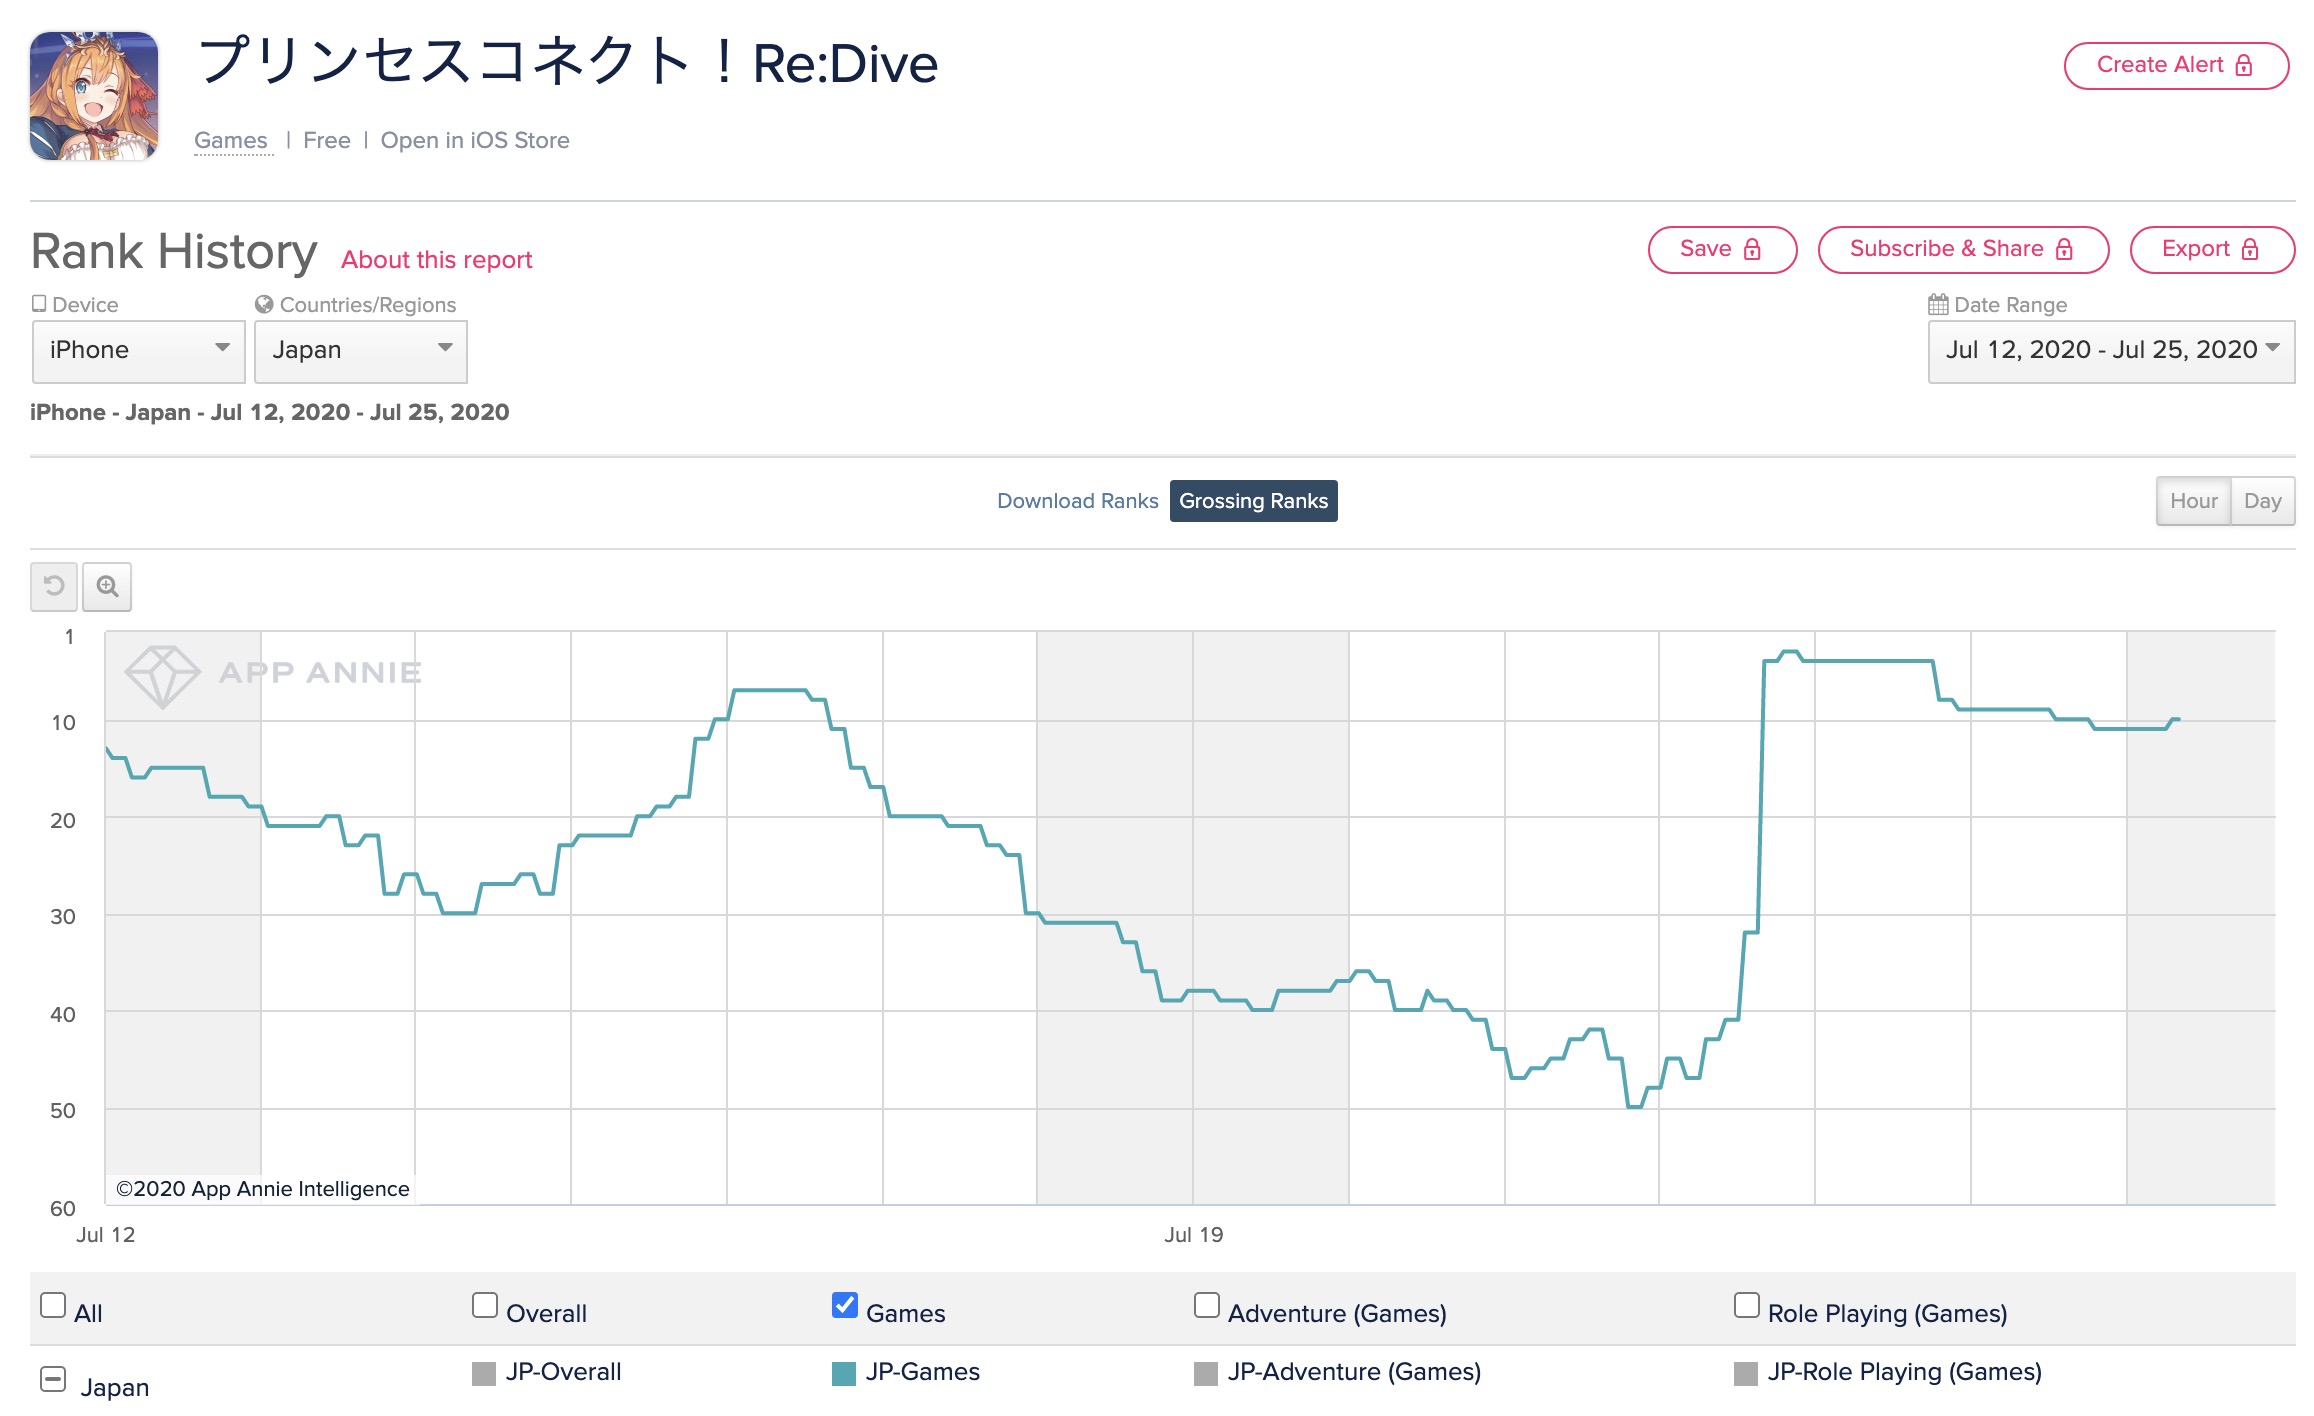
Task: Collapse the Japan row minus icon
Action: coord(53,1379)
